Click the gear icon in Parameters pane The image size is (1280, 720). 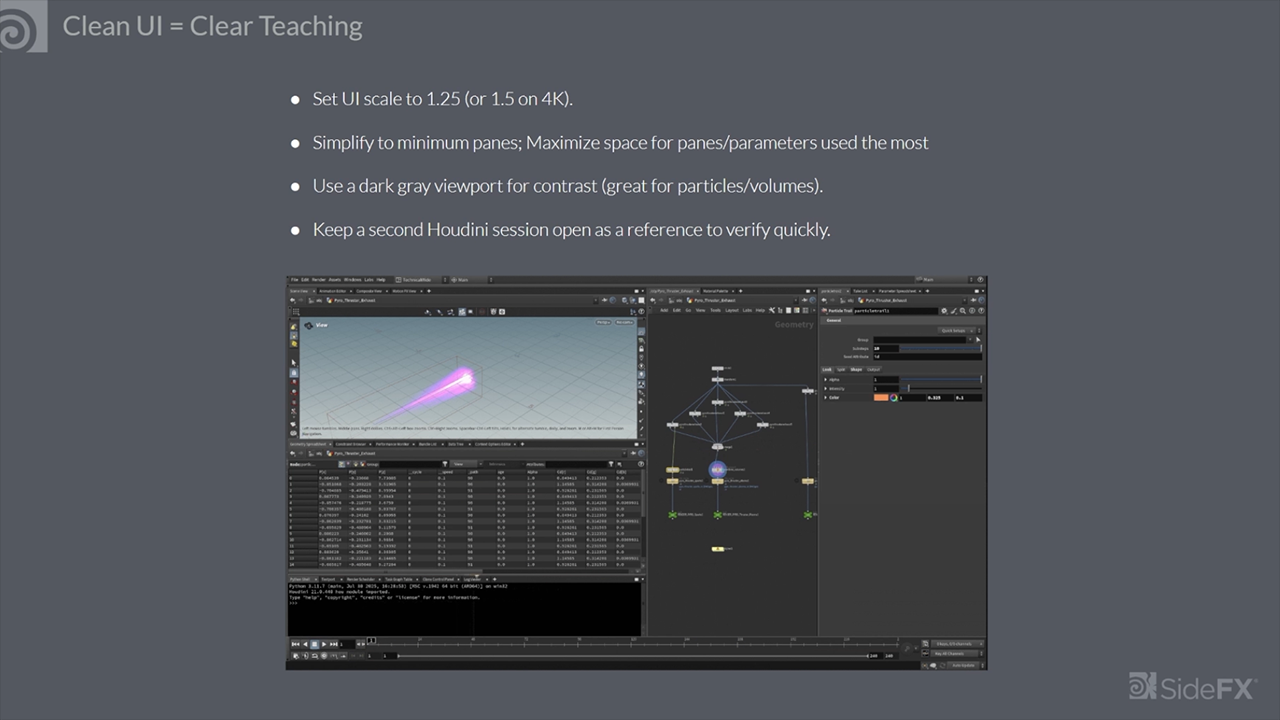[943, 311]
